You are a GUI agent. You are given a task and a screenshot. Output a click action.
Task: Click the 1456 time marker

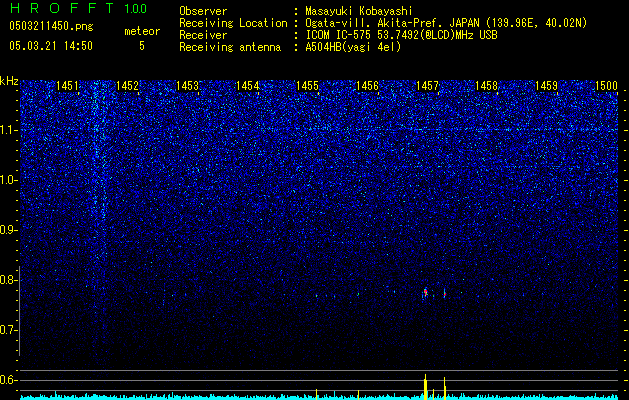pos(367,86)
